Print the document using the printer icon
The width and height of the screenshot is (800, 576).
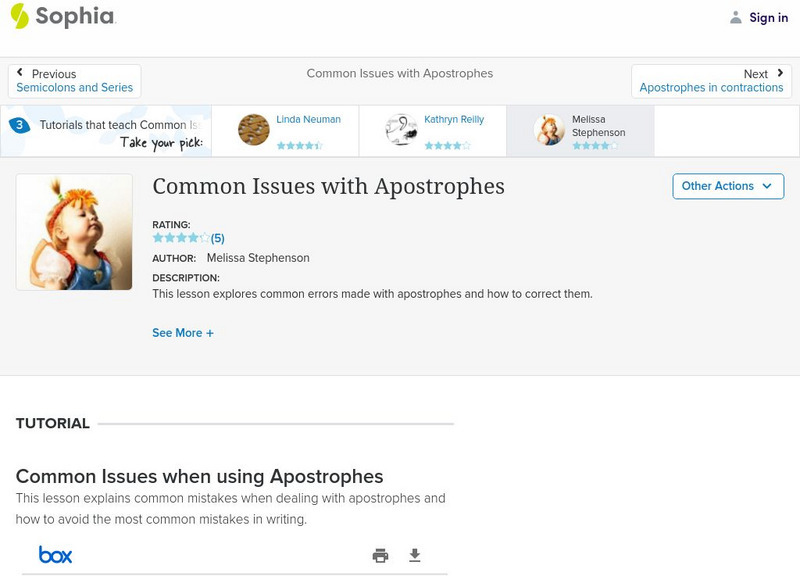coord(380,556)
